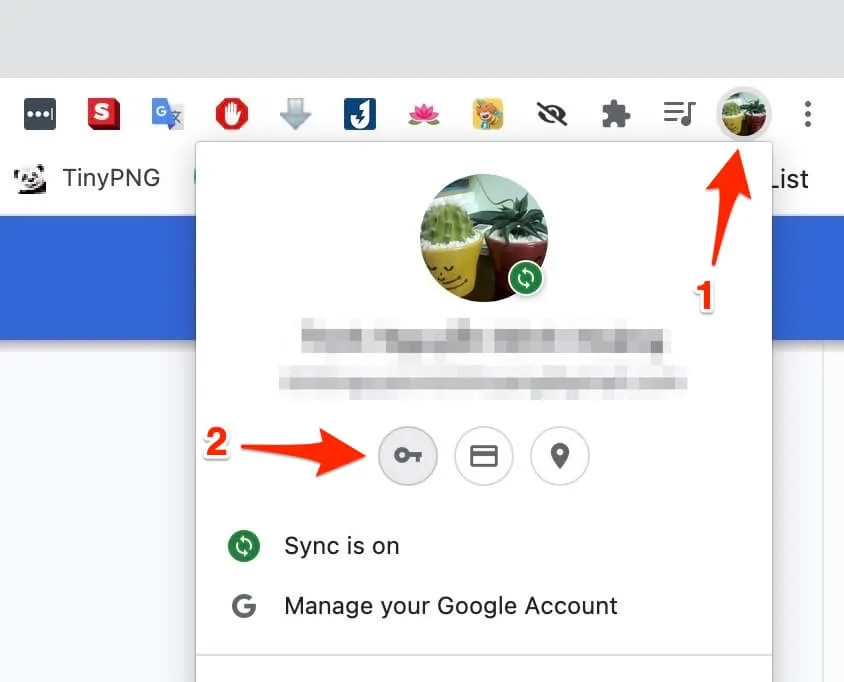Screen dimensions: 844x682
Task: Click the puzzle-piece Extensions icon
Action: 615,113
